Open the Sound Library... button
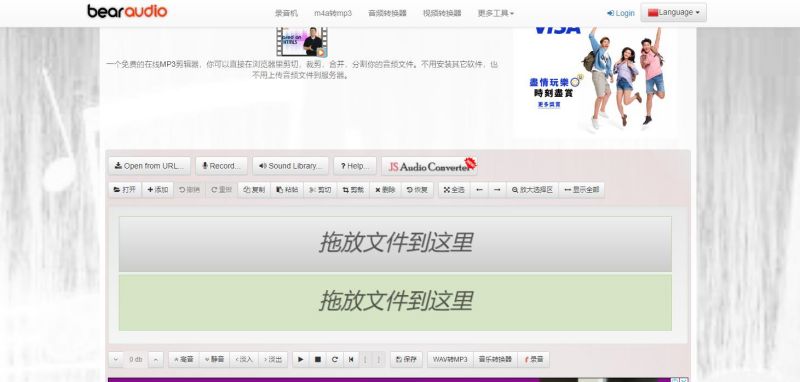The height and width of the screenshot is (382, 800). coord(290,166)
